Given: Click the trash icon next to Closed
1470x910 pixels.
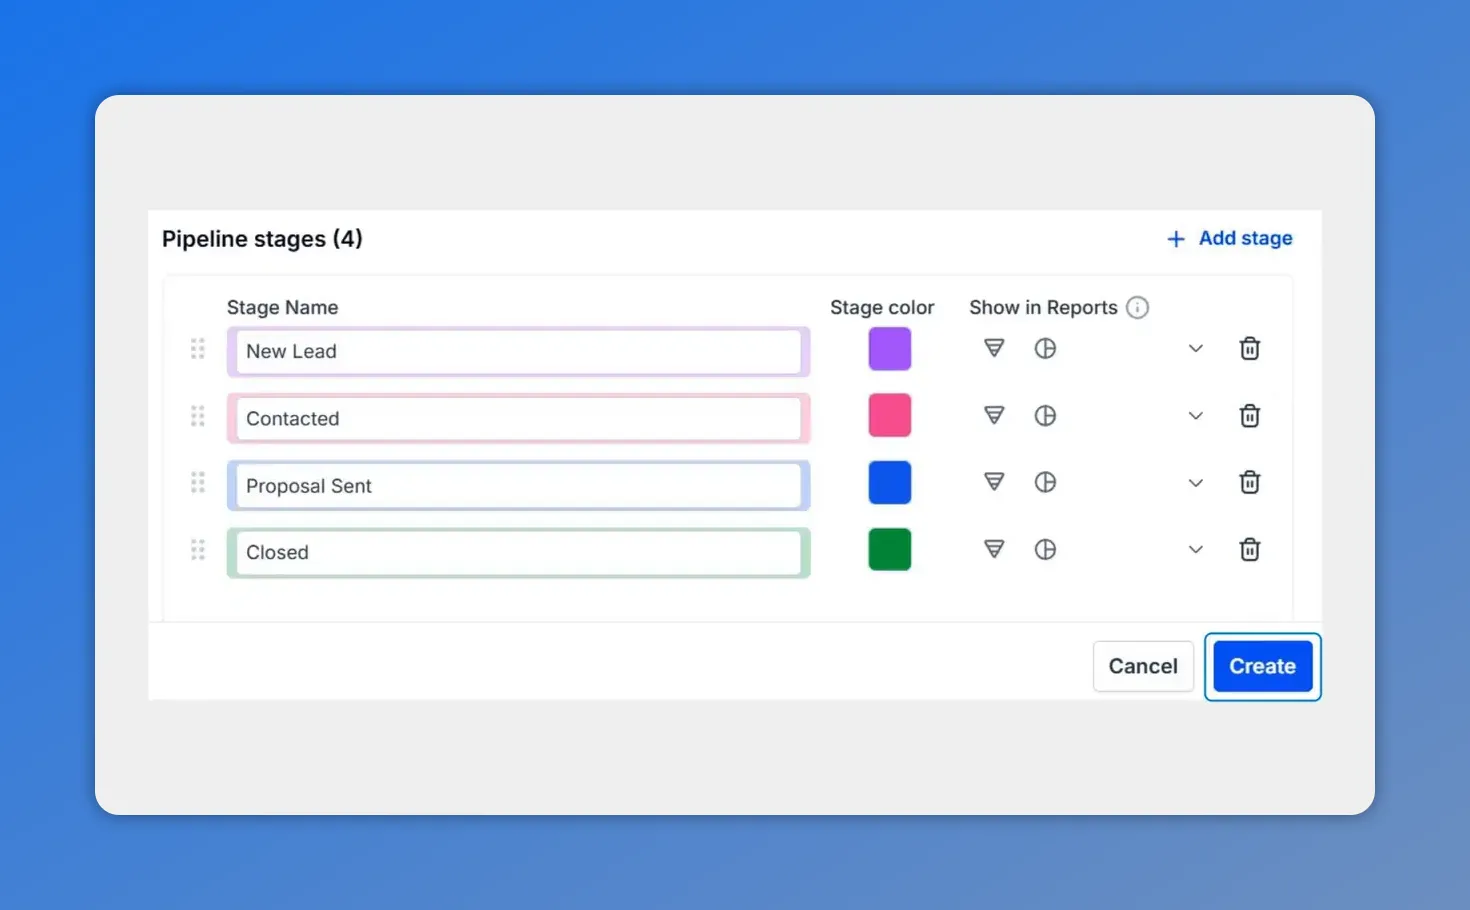Looking at the screenshot, I should [x=1249, y=549].
